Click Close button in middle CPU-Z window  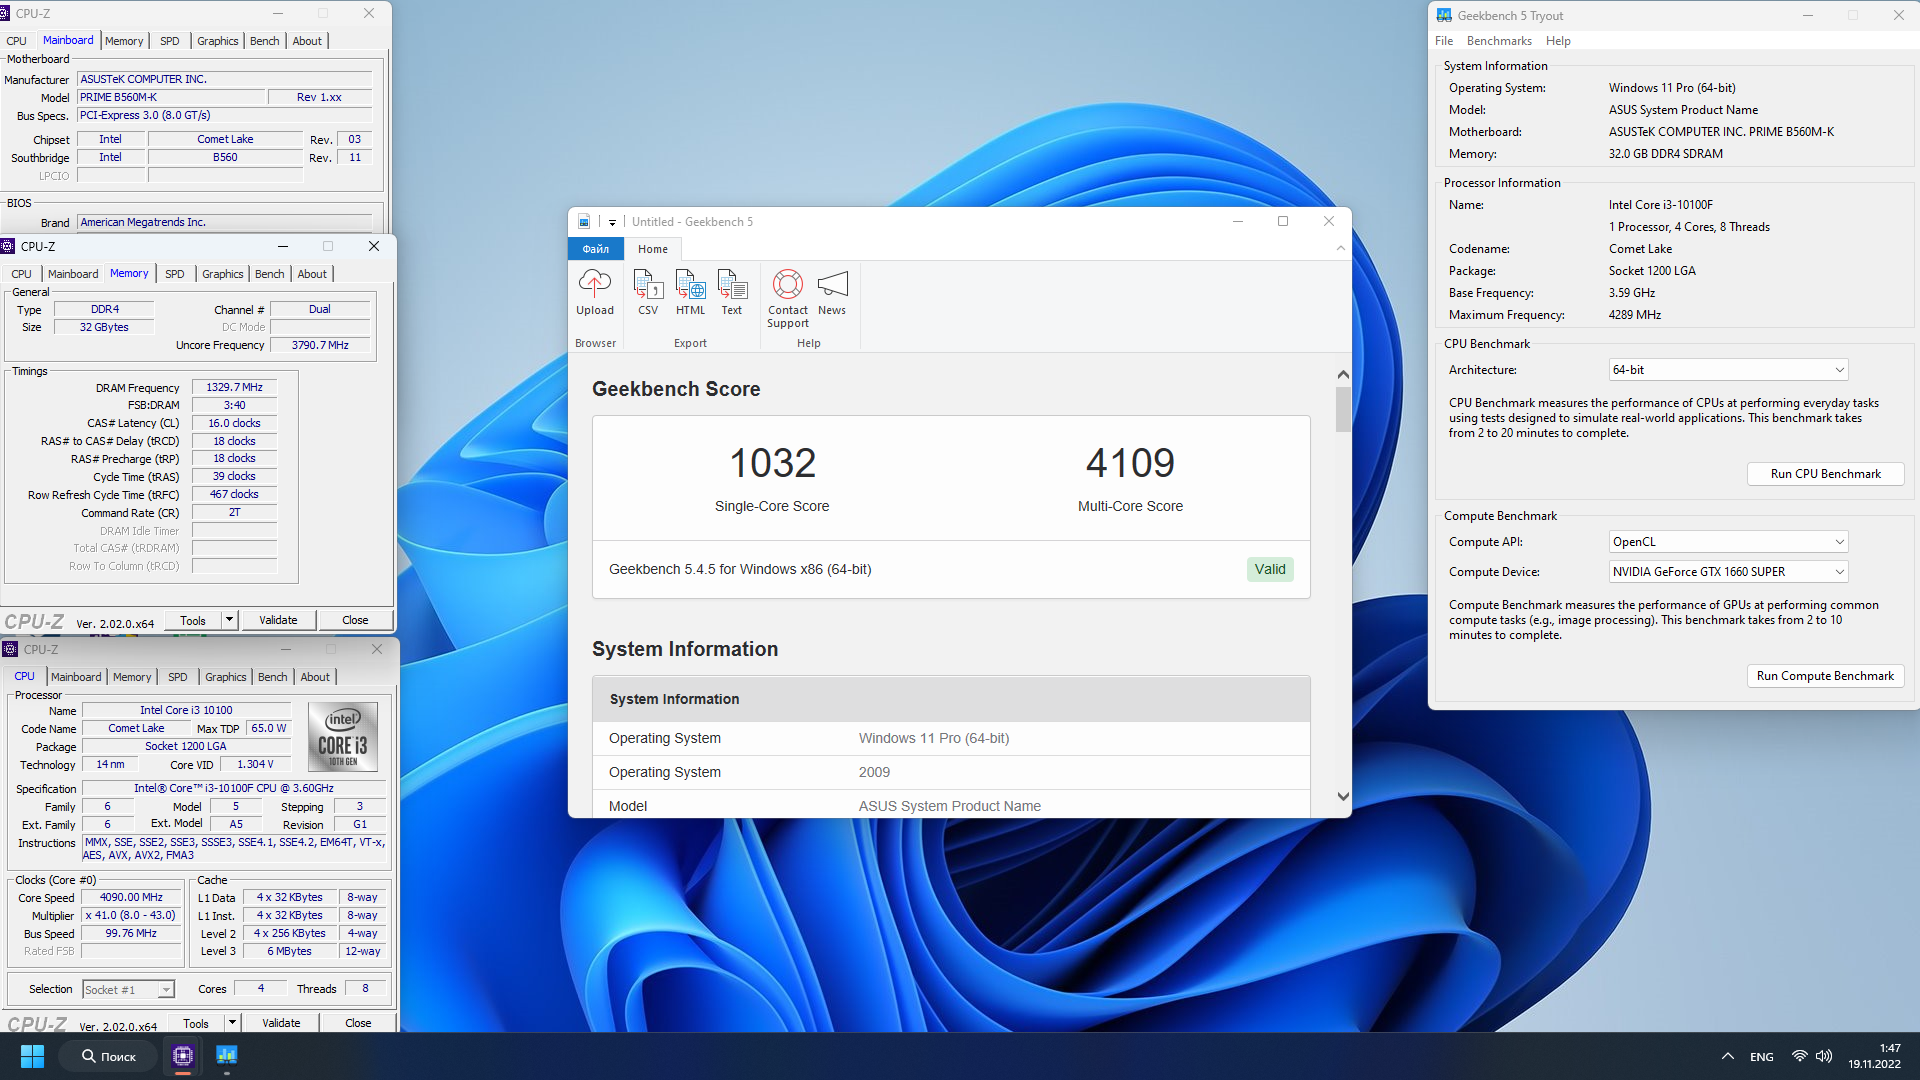pyautogui.click(x=355, y=620)
